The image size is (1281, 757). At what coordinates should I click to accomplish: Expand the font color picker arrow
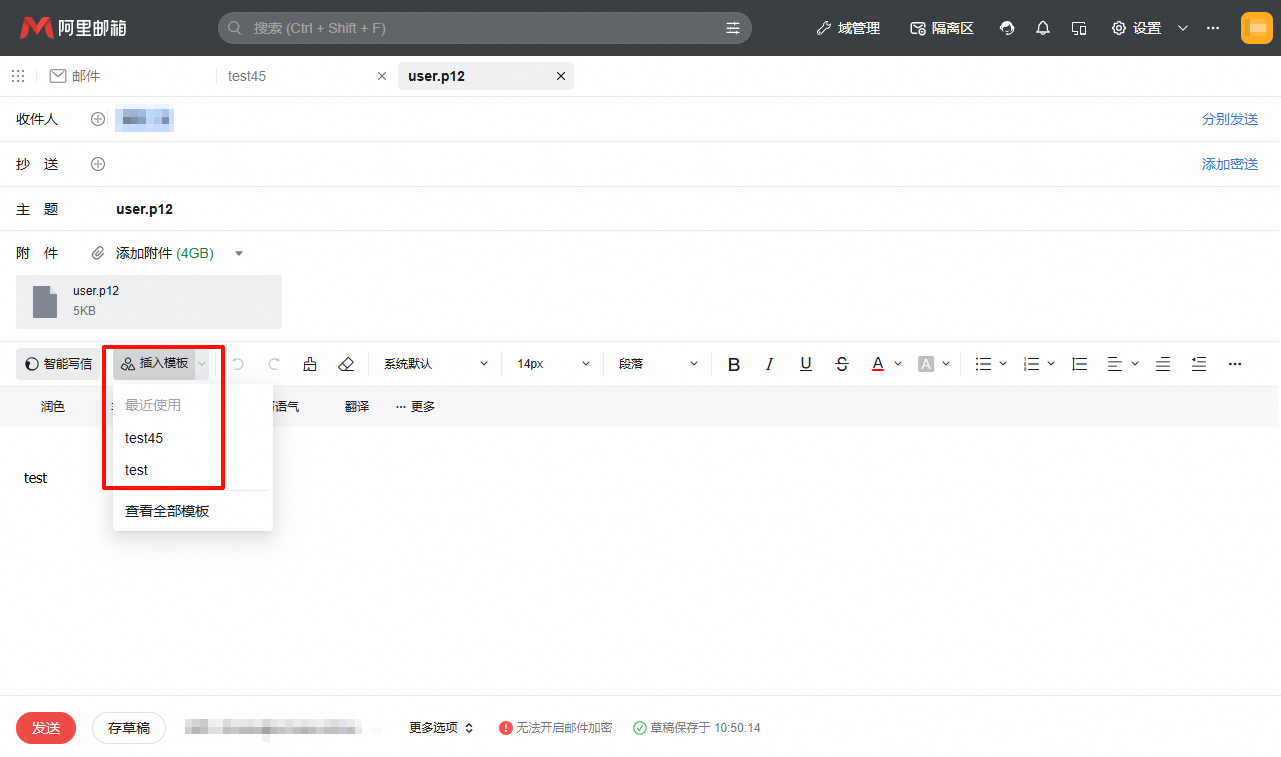tap(898, 364)
